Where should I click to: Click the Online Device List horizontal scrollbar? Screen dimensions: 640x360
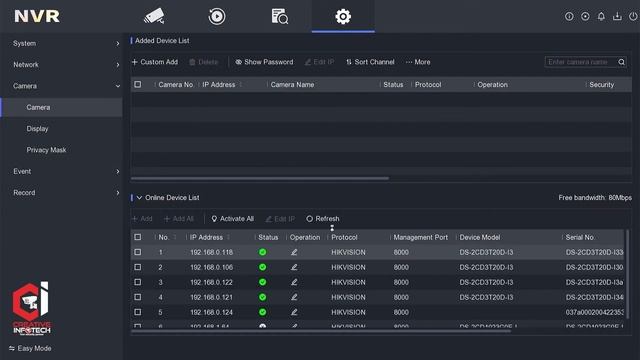[321, 331]
